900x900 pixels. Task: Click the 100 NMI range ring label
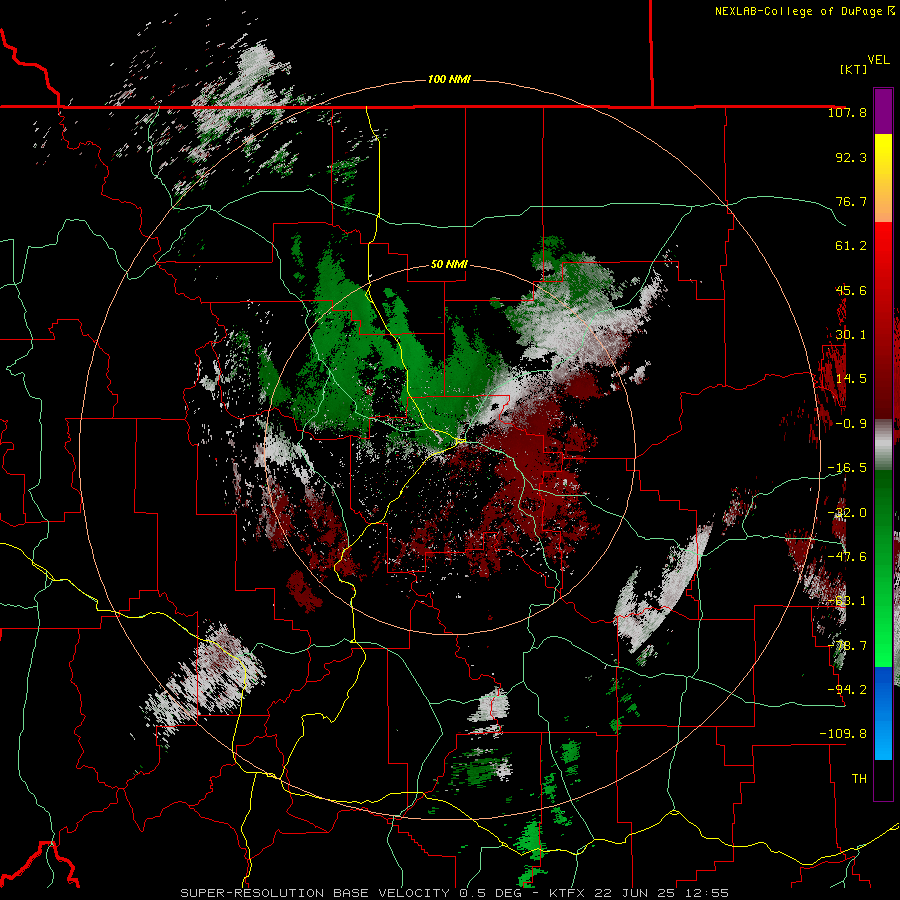coord(449,79)
